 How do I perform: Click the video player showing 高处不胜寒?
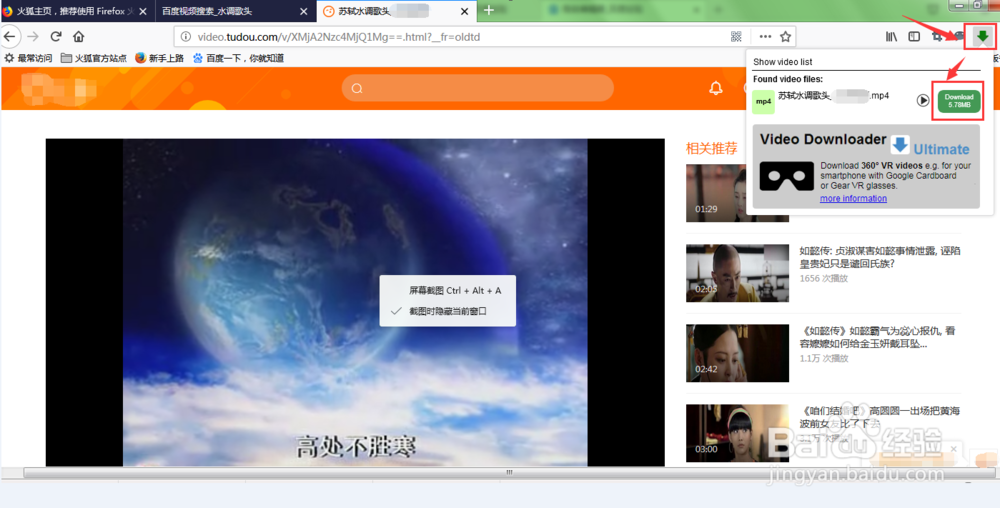coord(355,303)
